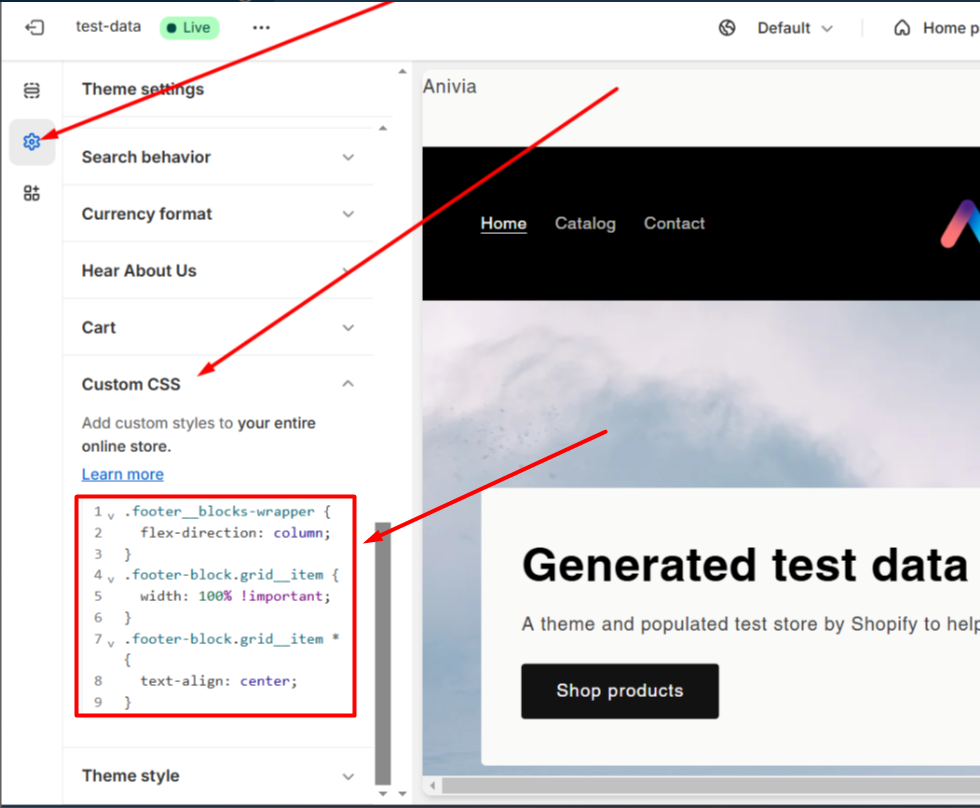
Task: Click the Home link in preview navigation
Action: click(503, 224)
